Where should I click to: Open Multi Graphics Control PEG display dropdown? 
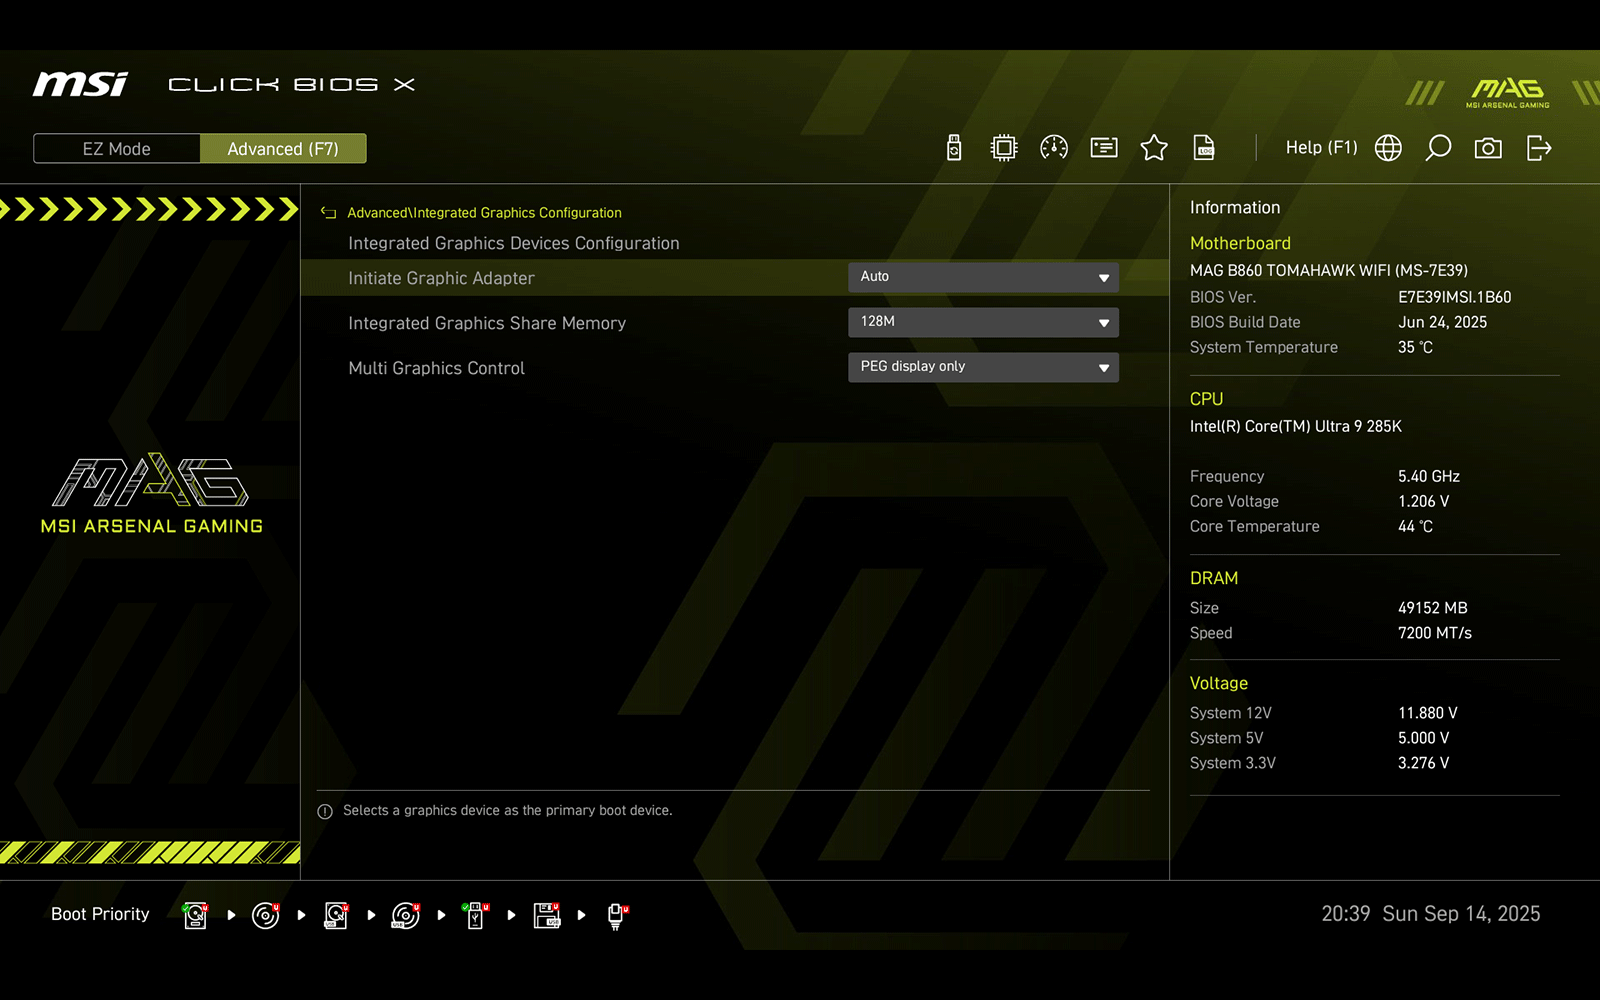983,367
